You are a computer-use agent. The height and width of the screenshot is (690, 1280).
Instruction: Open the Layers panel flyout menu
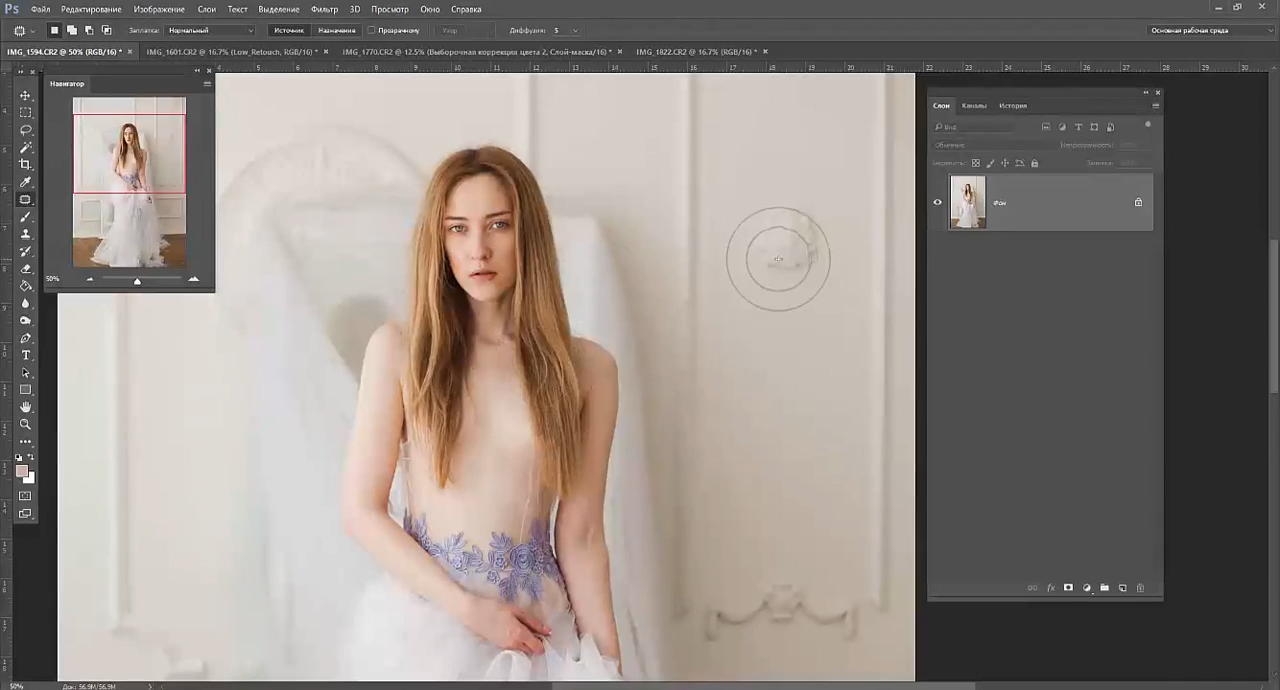click(1156, 105)
